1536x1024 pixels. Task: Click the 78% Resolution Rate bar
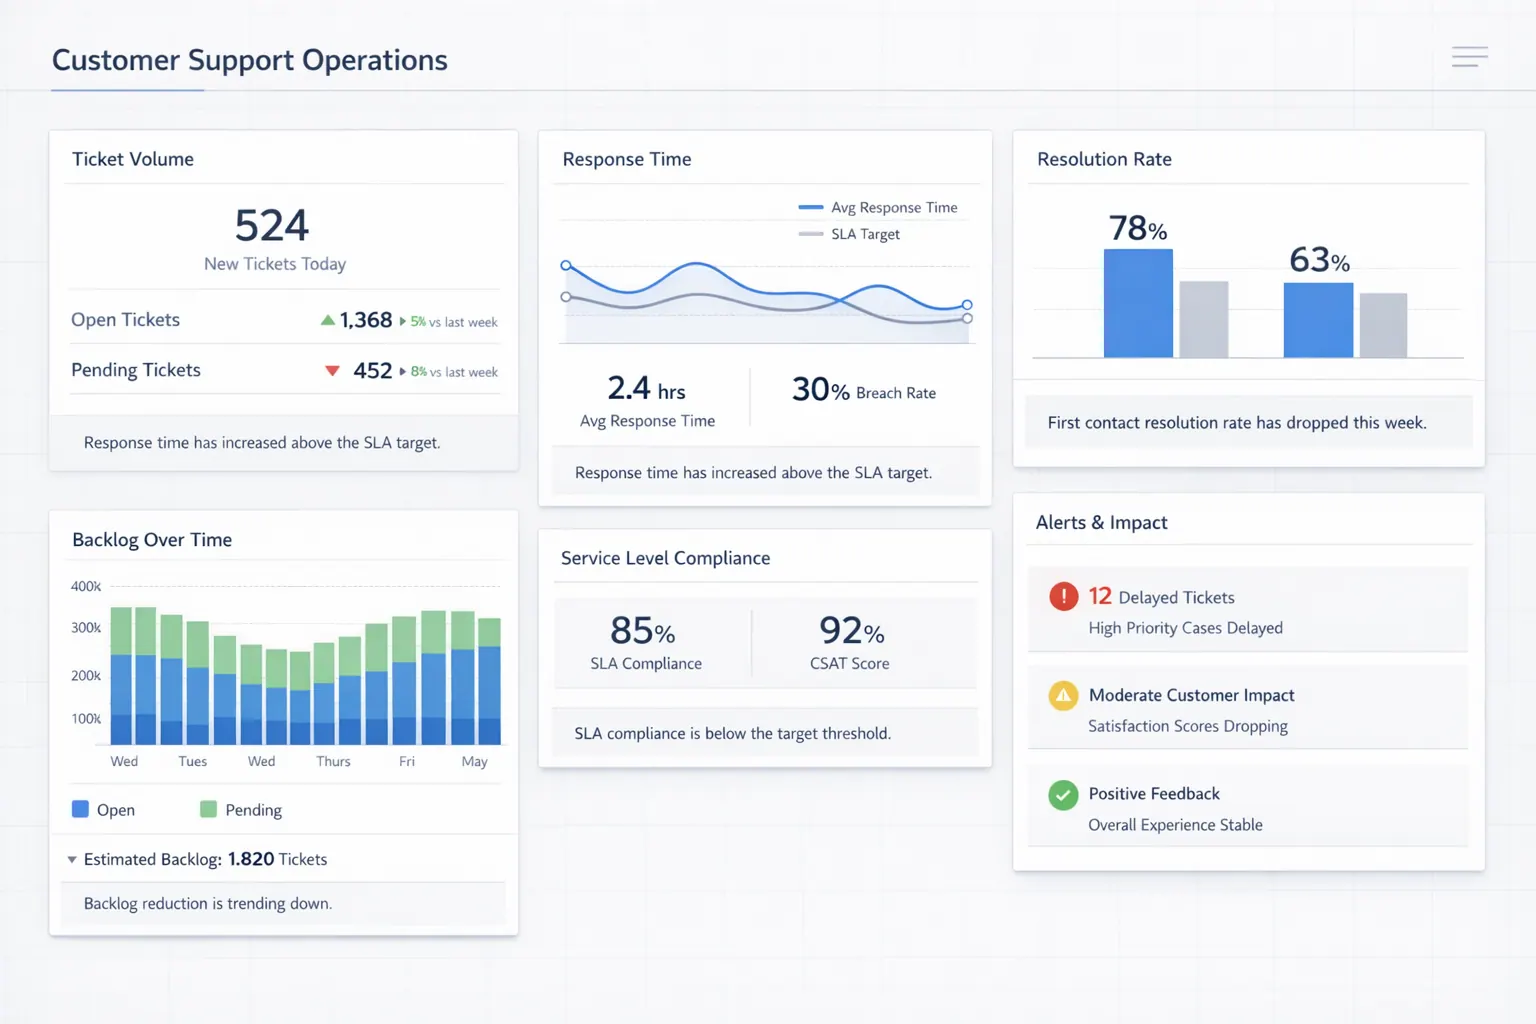(1138, 302)
